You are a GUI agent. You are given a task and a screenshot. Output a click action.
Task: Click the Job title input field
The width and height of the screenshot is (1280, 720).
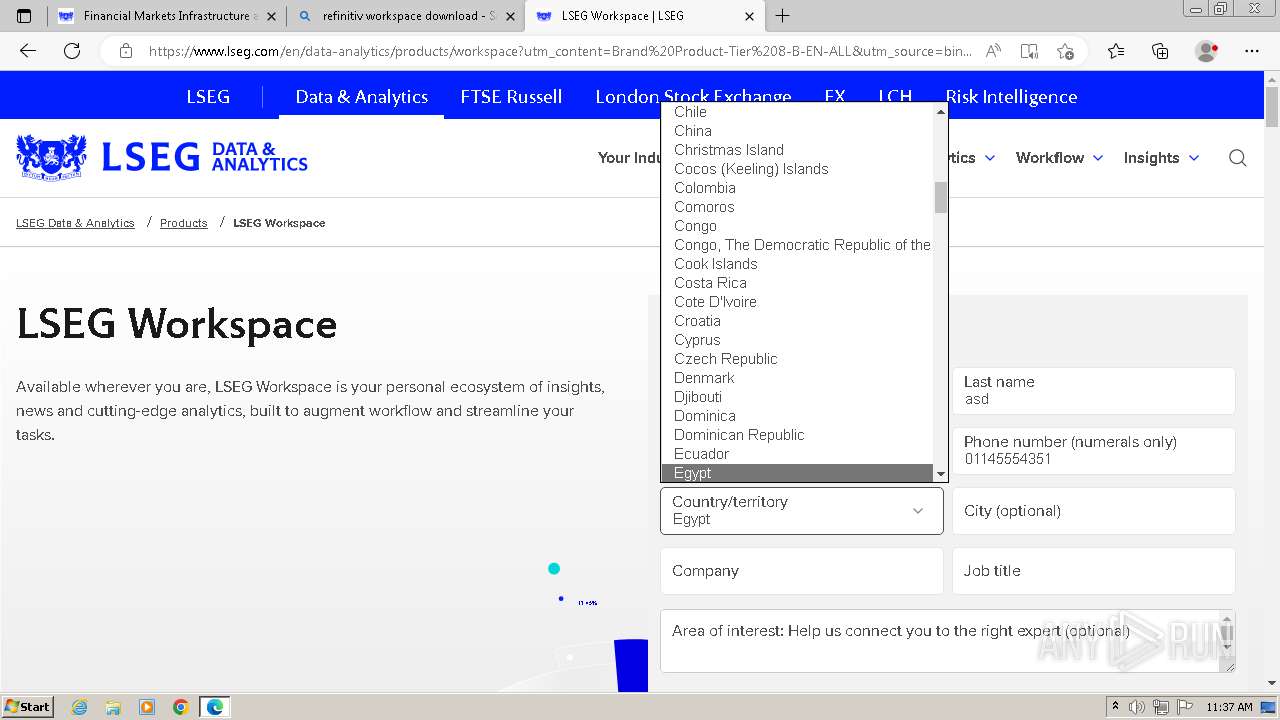(1094, 571)
